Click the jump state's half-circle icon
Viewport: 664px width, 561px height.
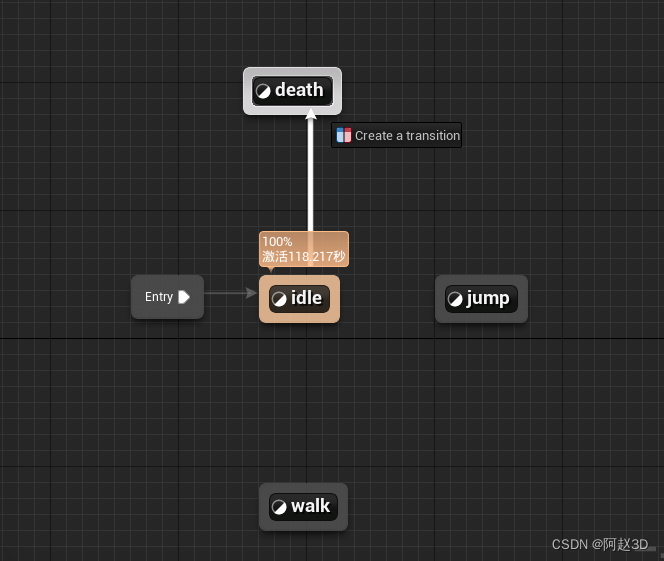tap(455, 299)
